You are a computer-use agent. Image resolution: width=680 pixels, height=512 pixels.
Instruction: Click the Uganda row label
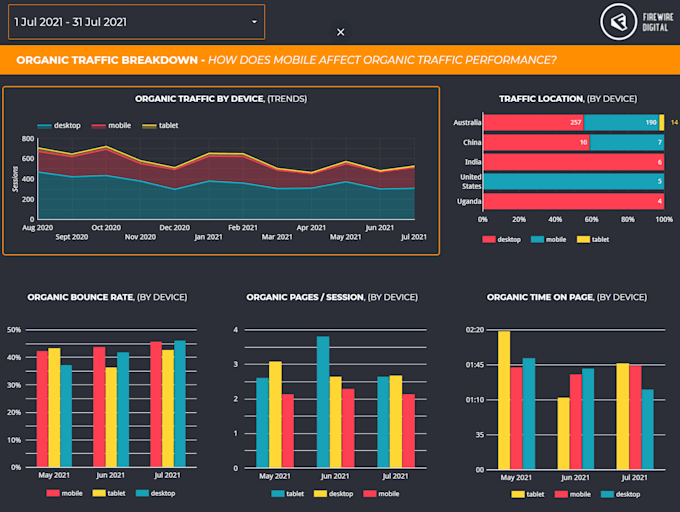[x=469, y=201]
